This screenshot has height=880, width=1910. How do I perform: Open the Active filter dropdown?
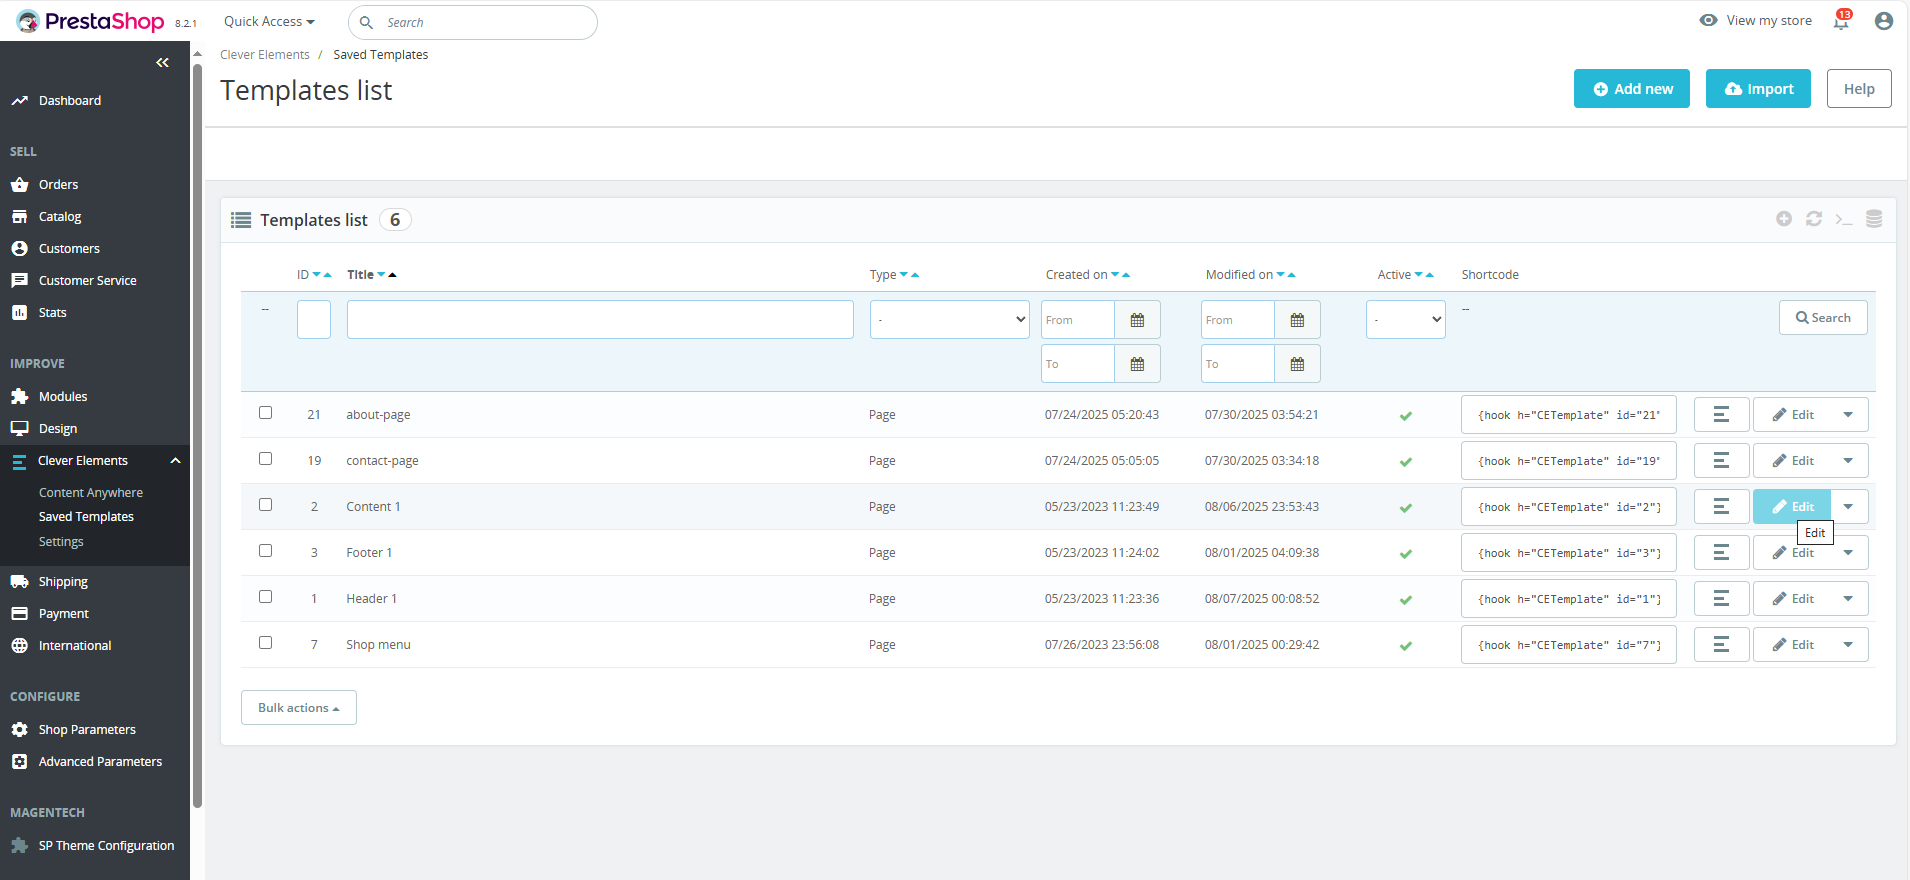pos(1406,320)
